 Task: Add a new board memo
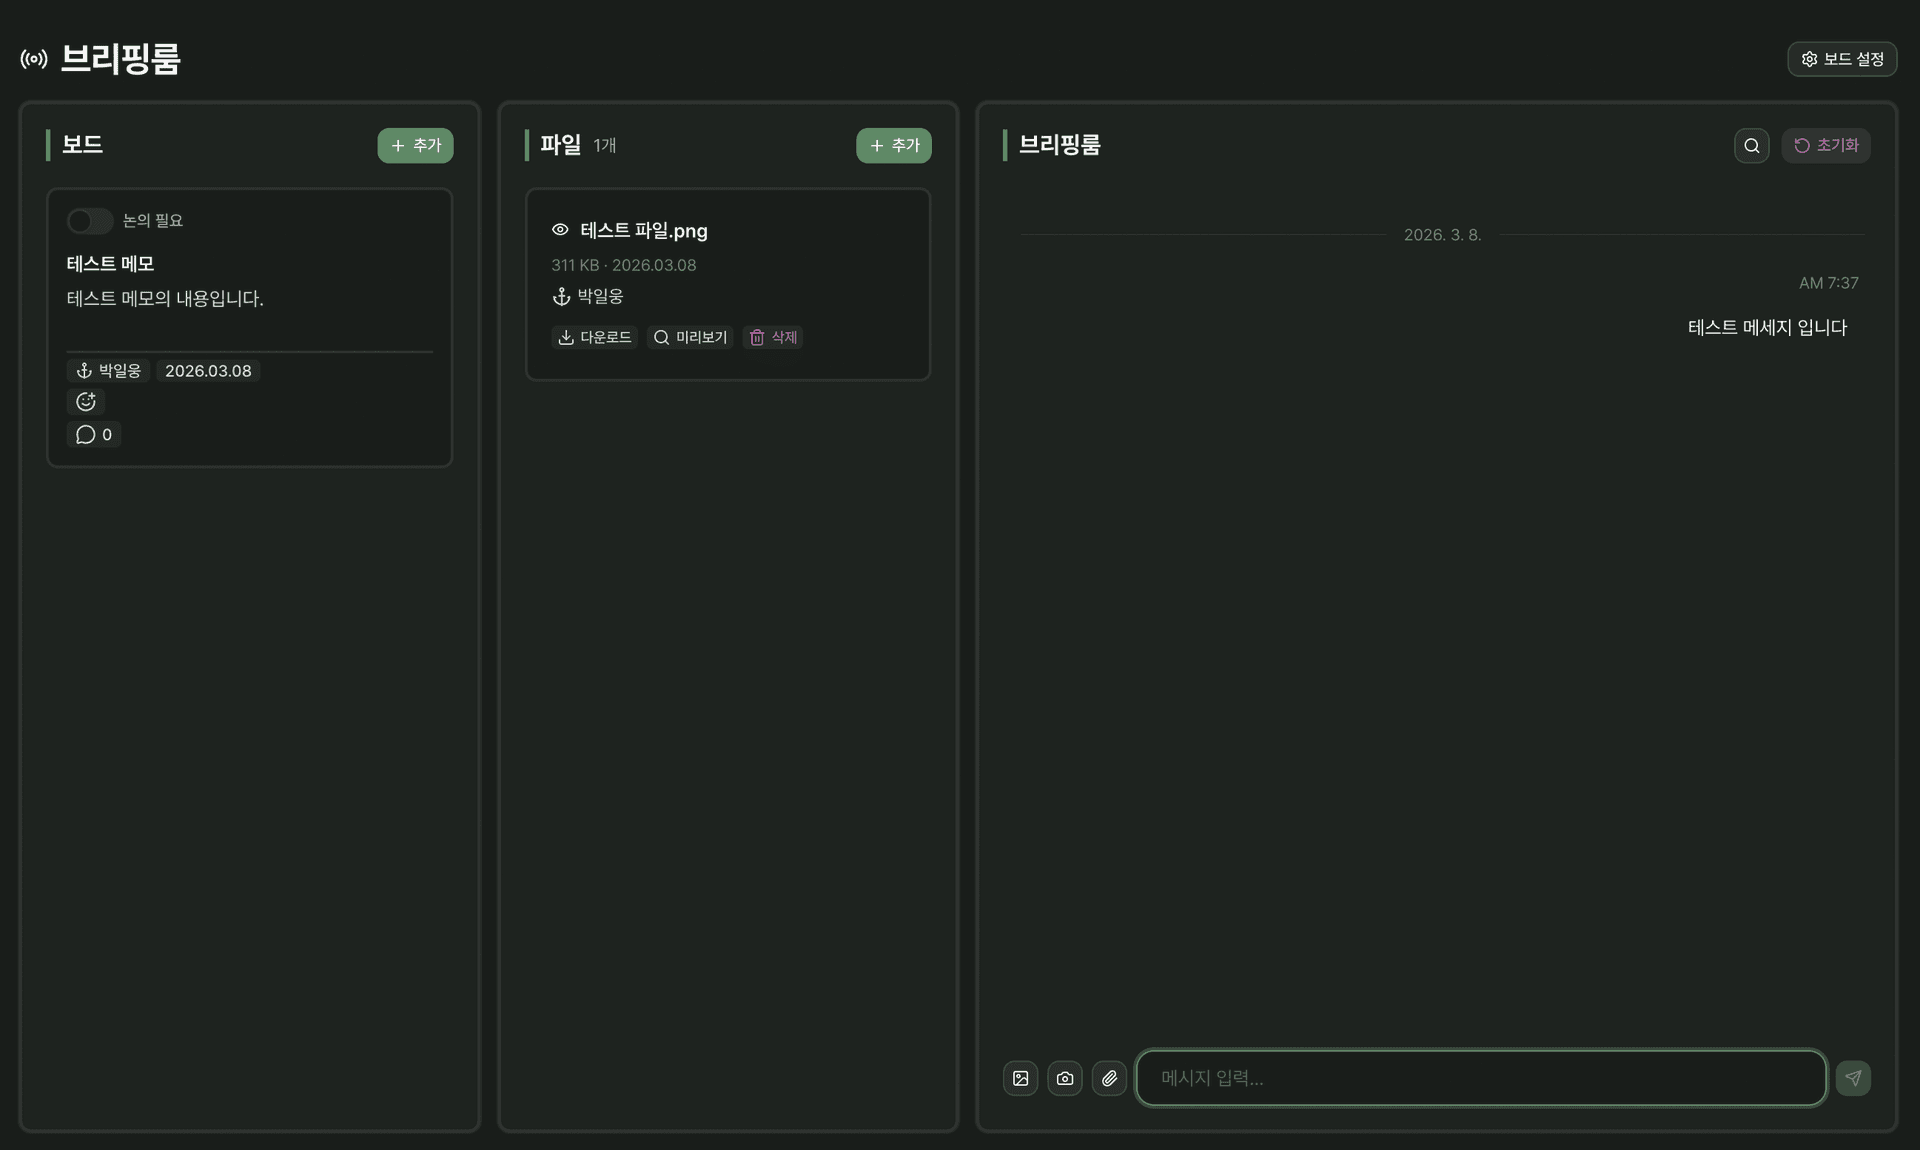(415, 145)
